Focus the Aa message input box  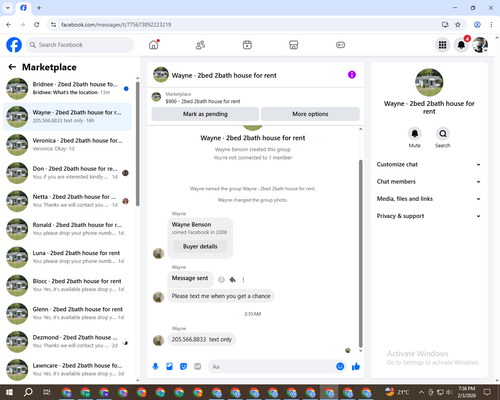[272, 367]
